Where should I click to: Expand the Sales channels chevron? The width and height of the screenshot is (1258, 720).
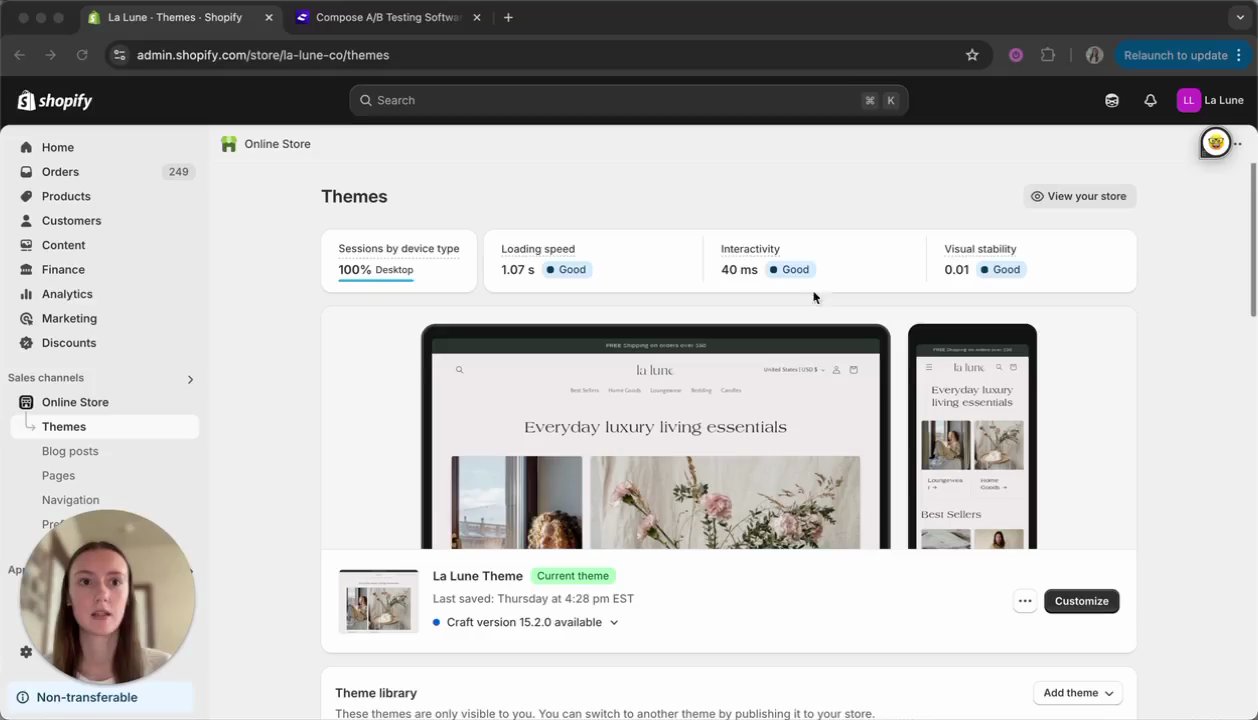pyautogui.click(x=190, y=379)
